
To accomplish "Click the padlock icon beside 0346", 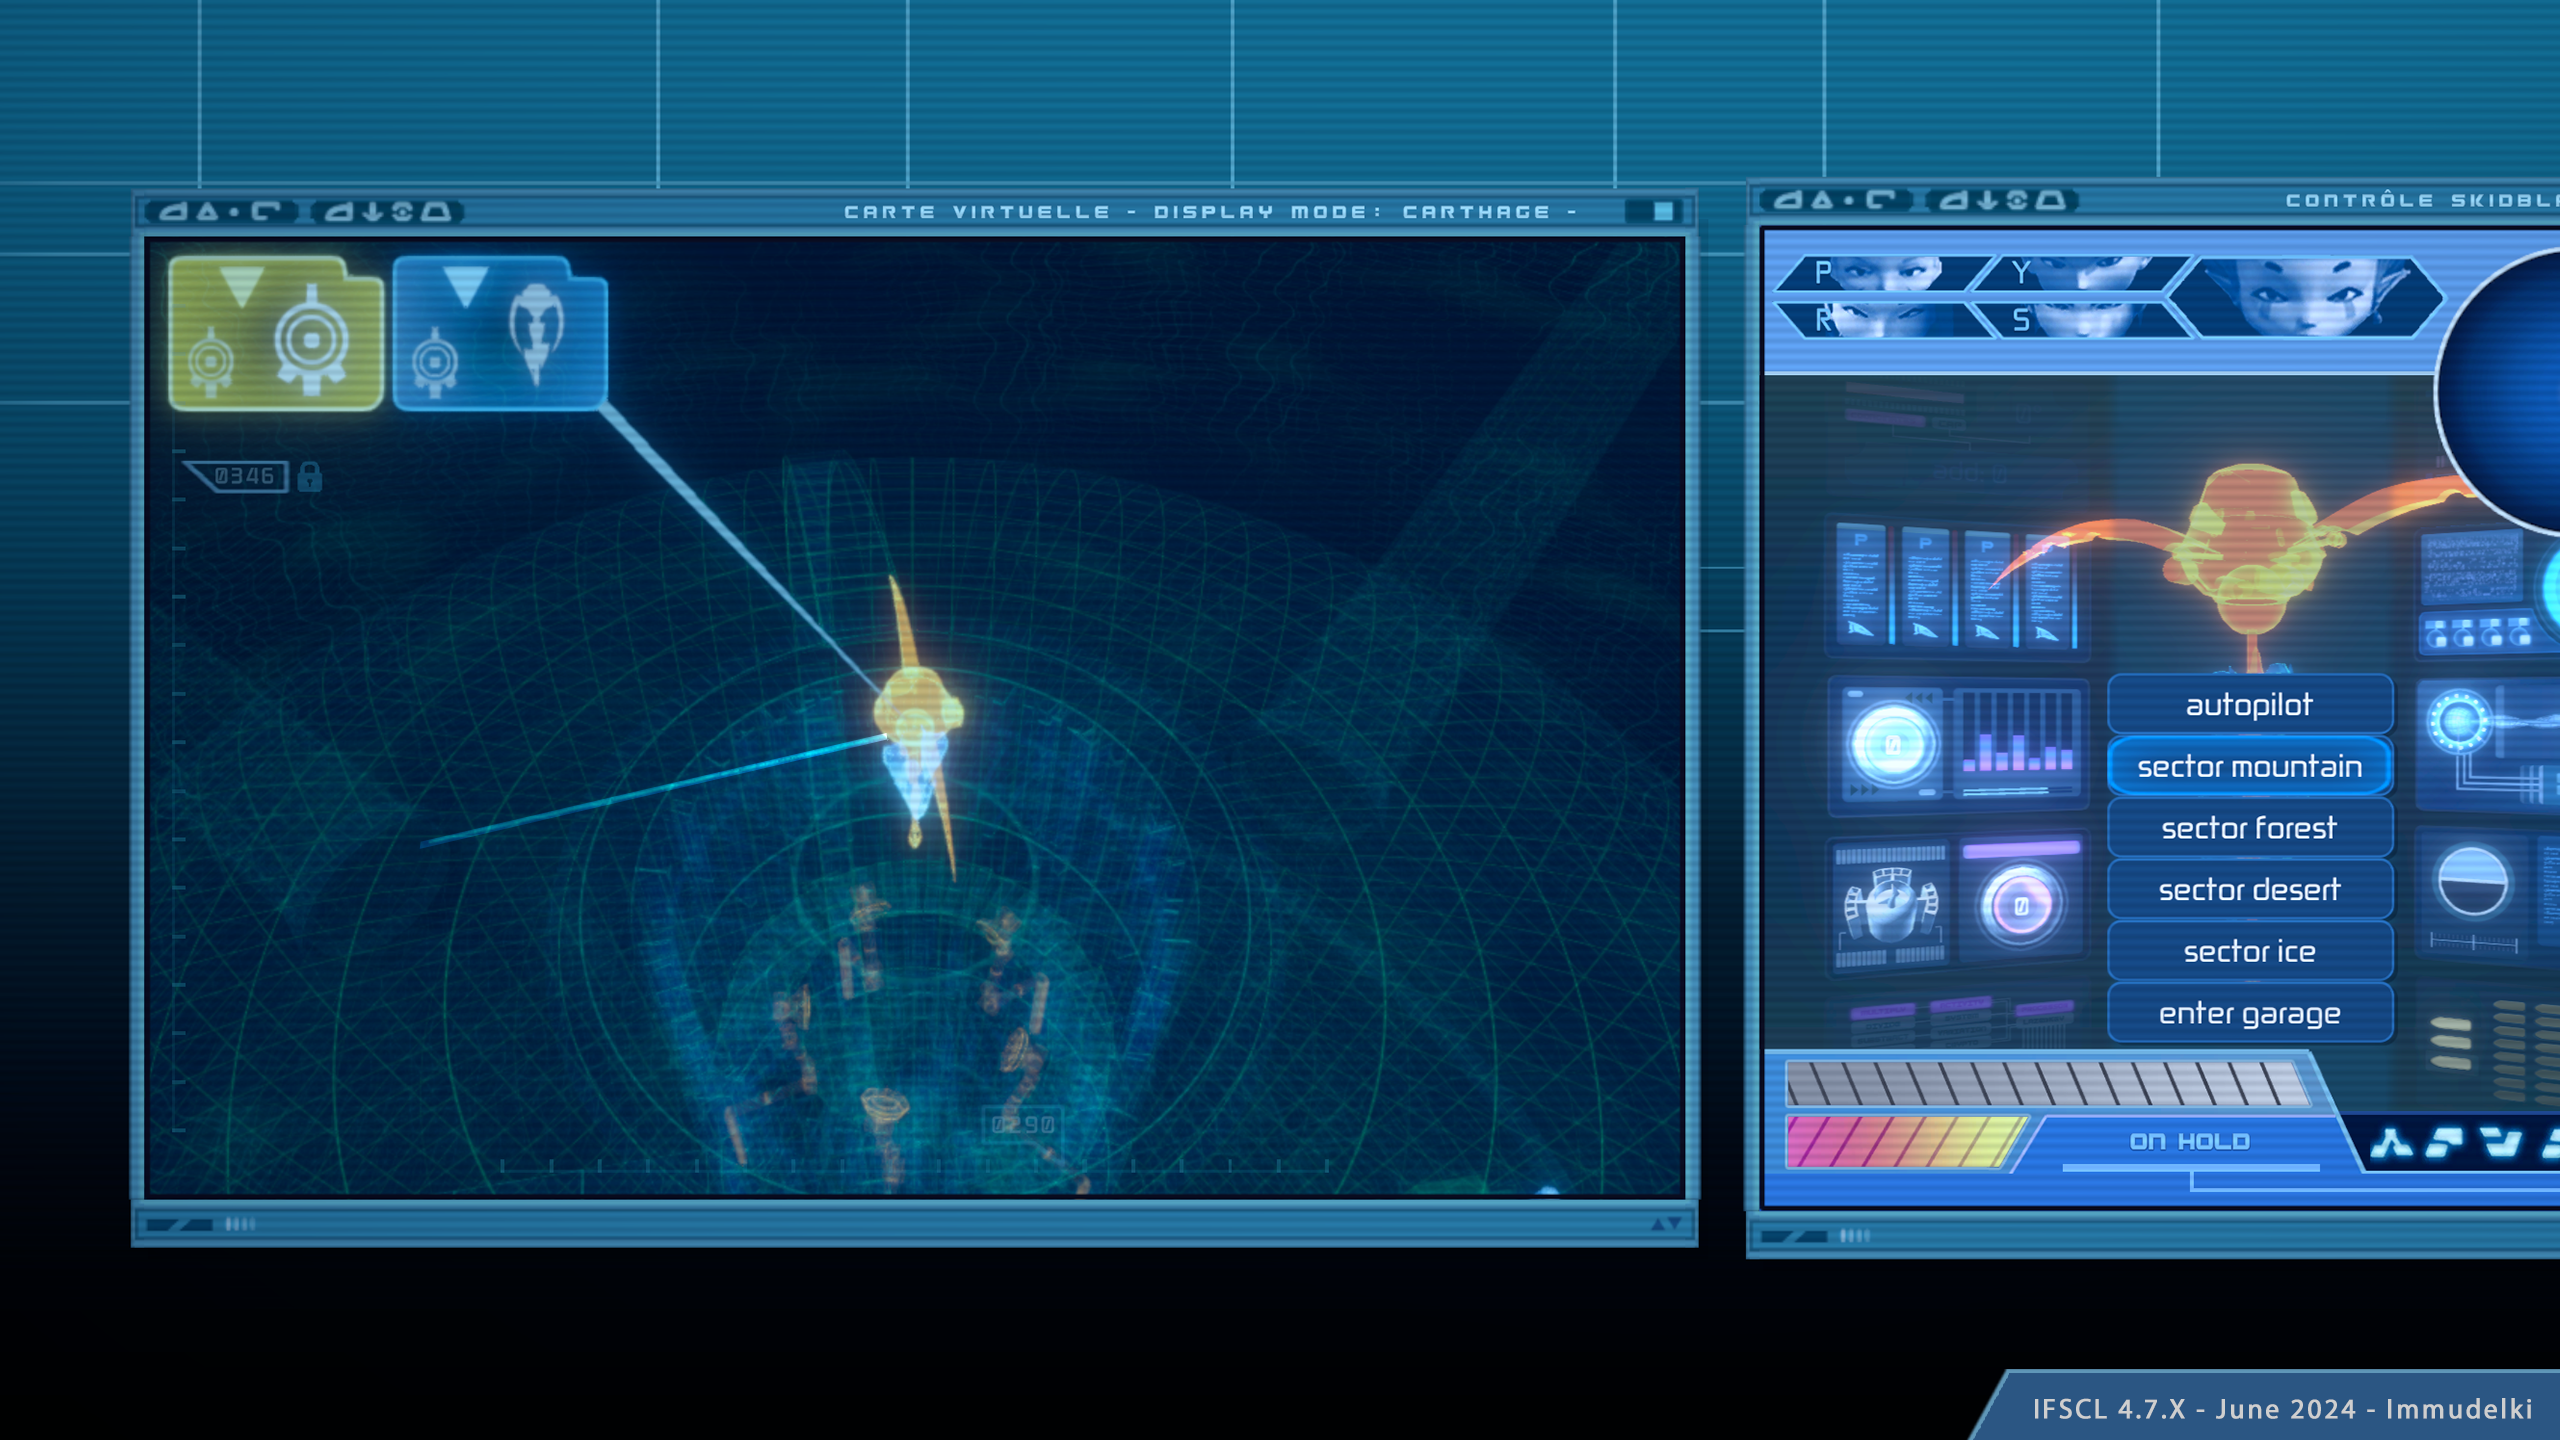I will pos(310,477).
